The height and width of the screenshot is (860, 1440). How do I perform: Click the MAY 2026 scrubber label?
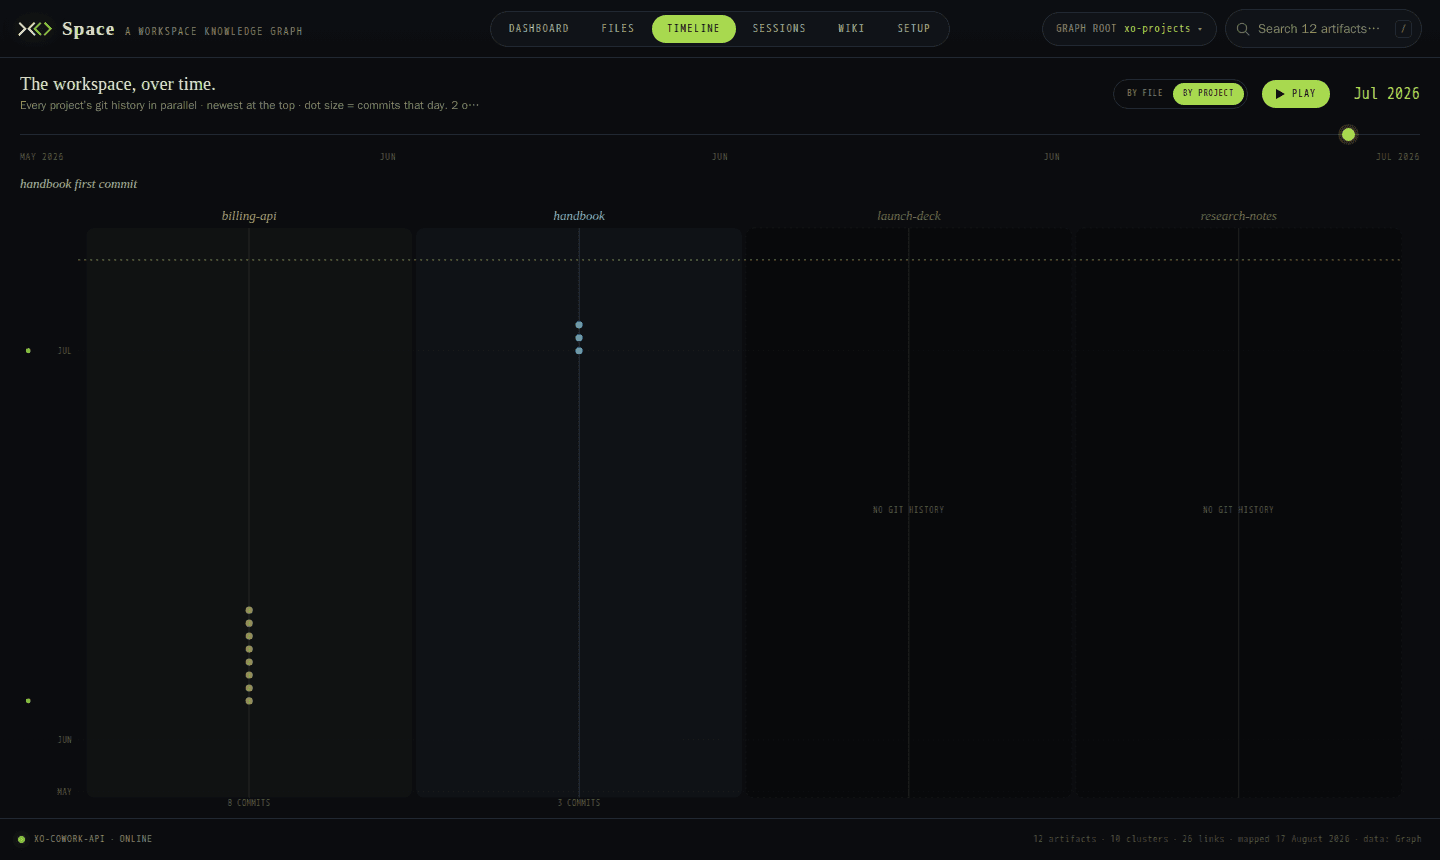[42, 157]
